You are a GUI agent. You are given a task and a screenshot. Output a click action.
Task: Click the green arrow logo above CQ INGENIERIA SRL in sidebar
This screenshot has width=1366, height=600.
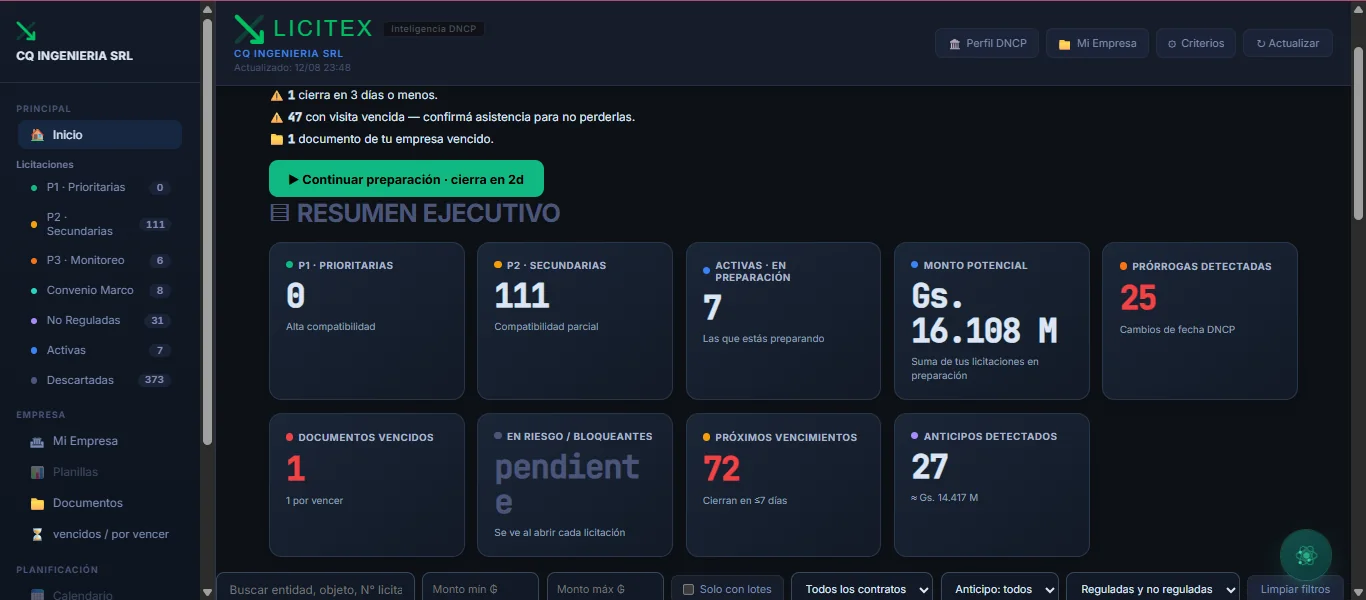26,31
